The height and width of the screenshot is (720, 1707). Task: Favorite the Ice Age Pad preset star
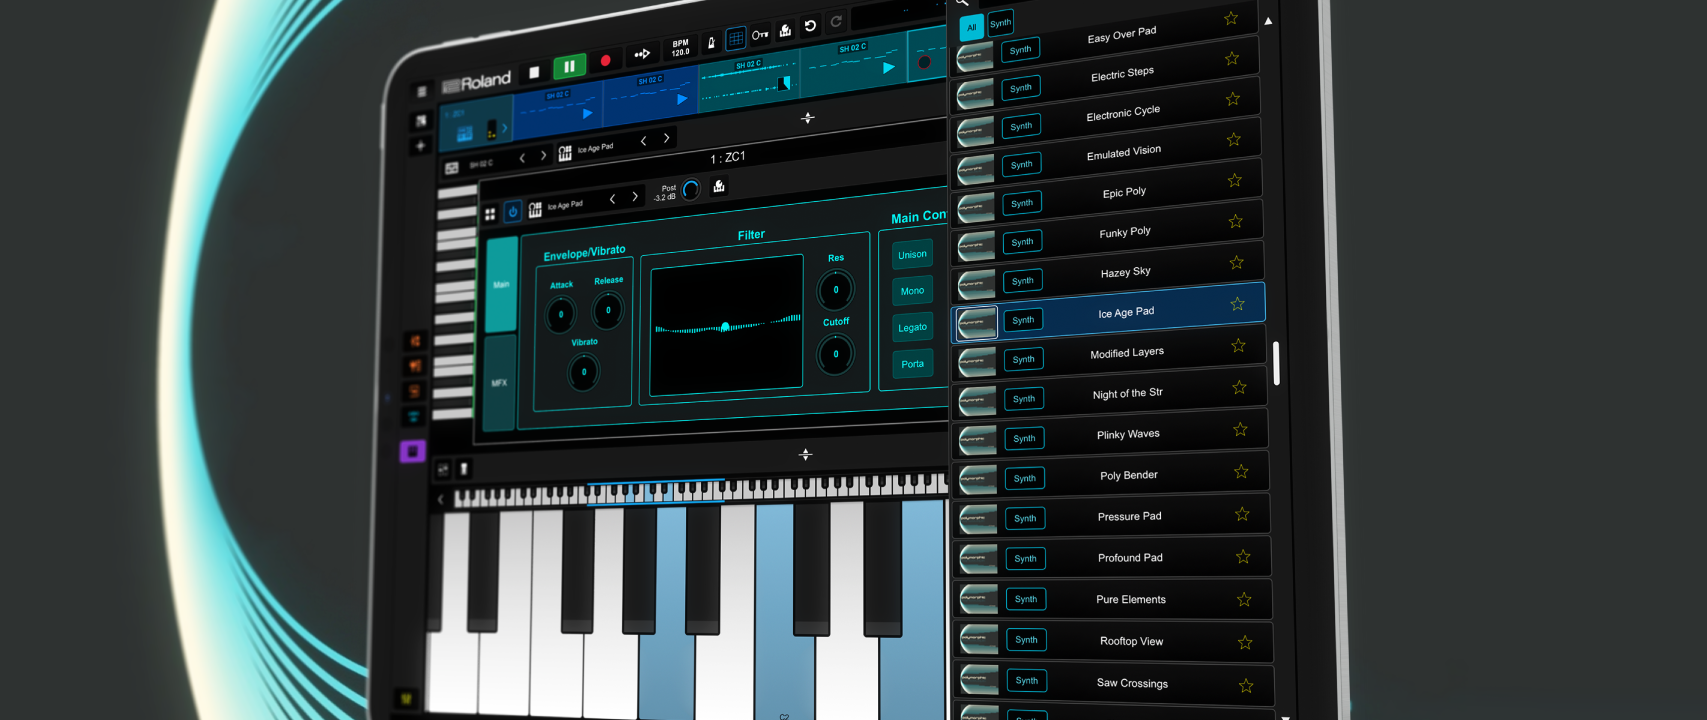[x=1237, y=304]
